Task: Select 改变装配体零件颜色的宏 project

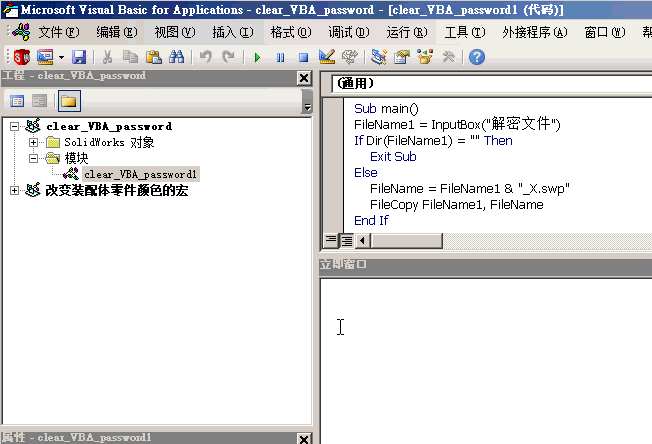Action: (x=116, y=190)
